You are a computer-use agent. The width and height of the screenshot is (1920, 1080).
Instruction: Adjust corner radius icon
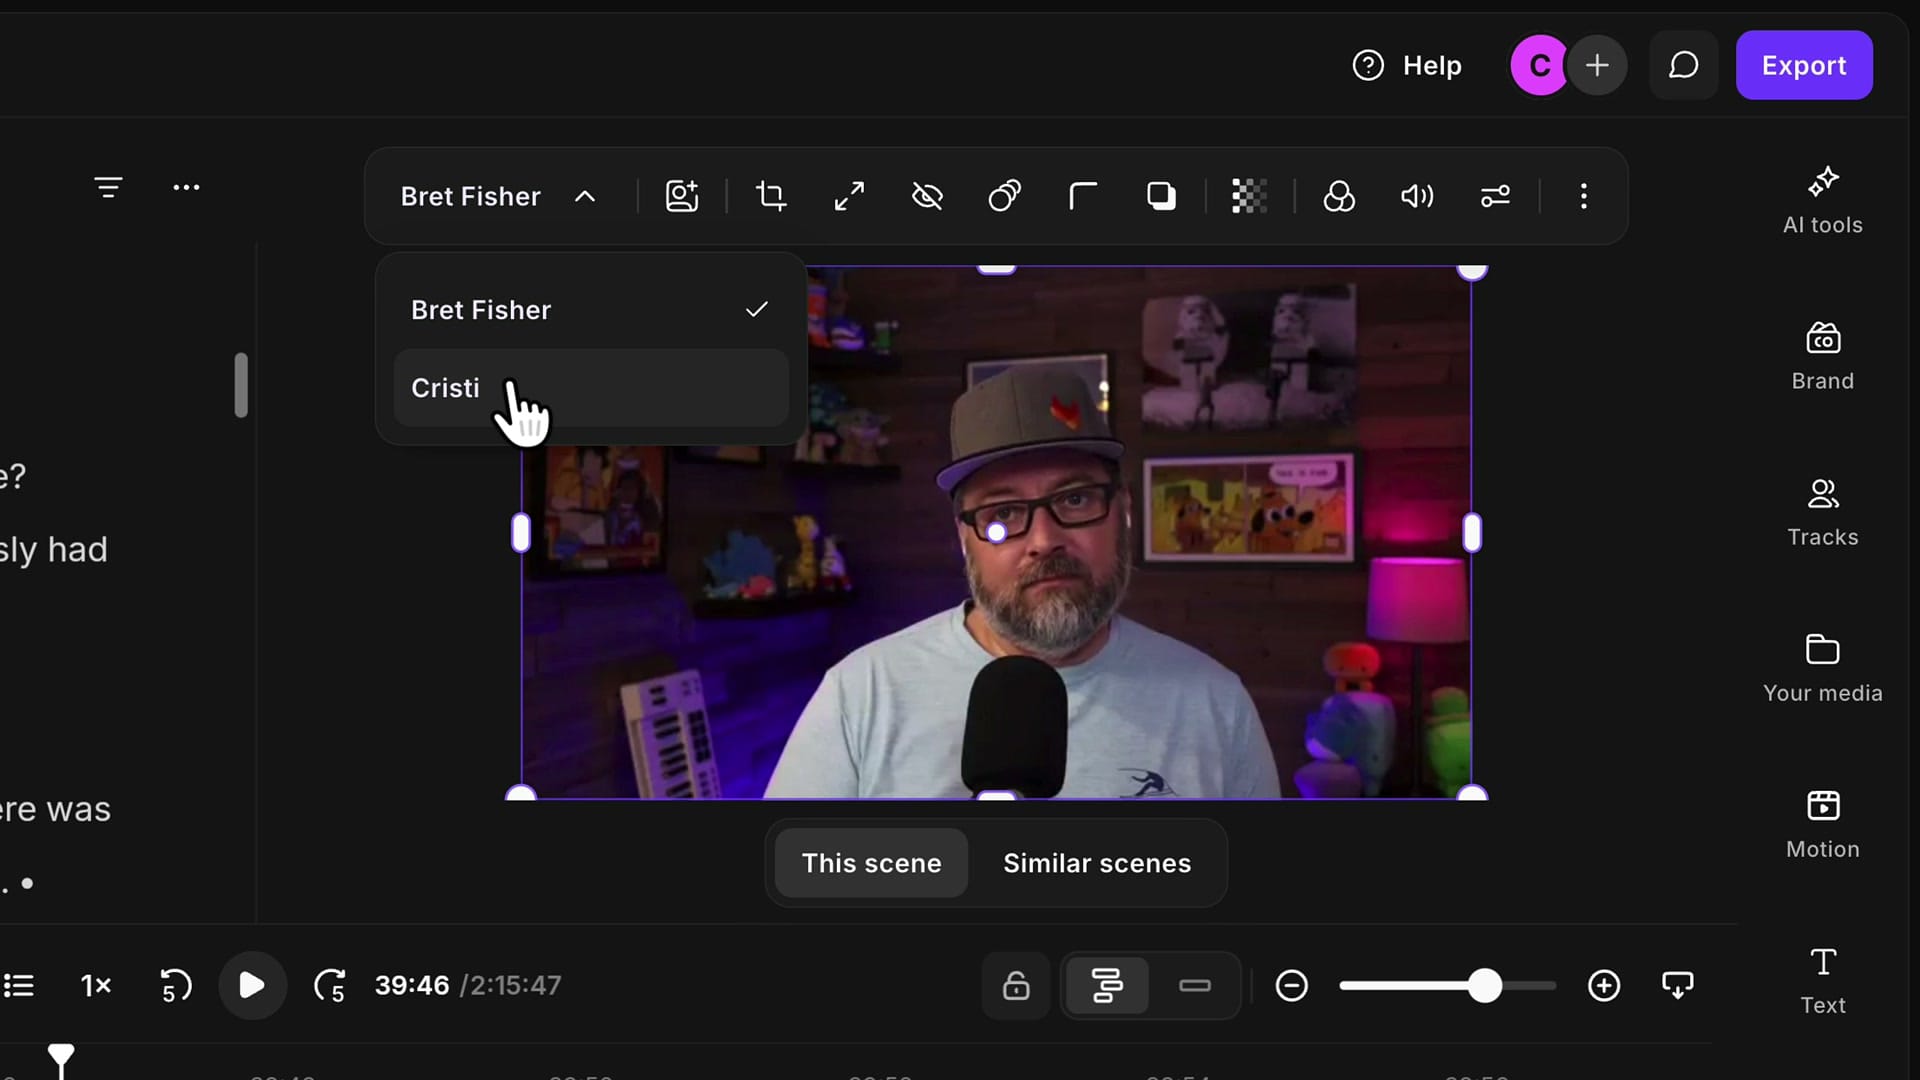click(1083, 196)
